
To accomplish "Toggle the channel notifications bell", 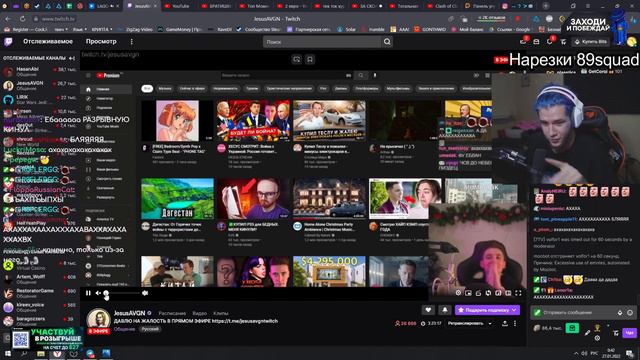I will click(x=444, y=310).
